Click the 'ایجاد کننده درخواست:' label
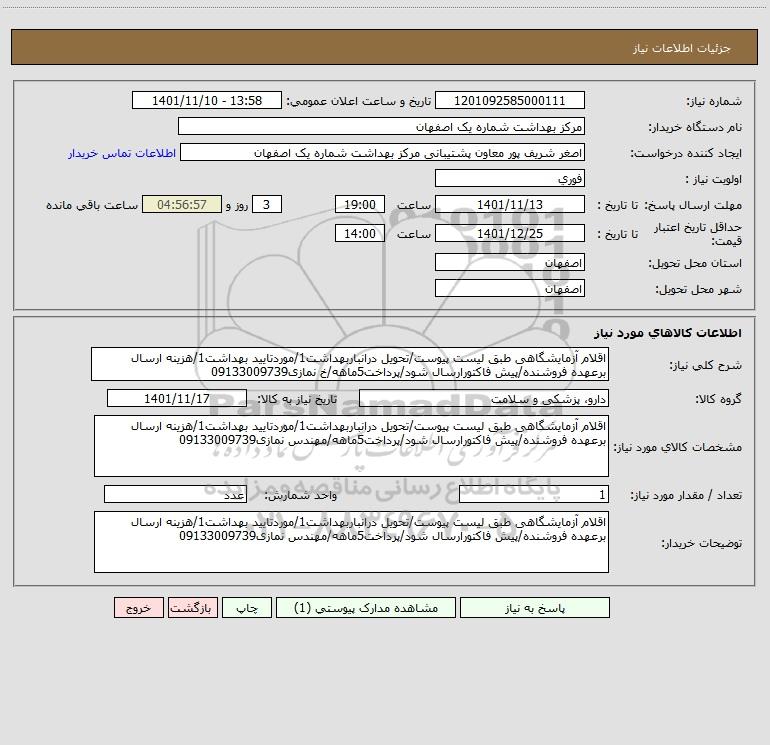The height and width of the screenshot is (745, 770). 686,153
